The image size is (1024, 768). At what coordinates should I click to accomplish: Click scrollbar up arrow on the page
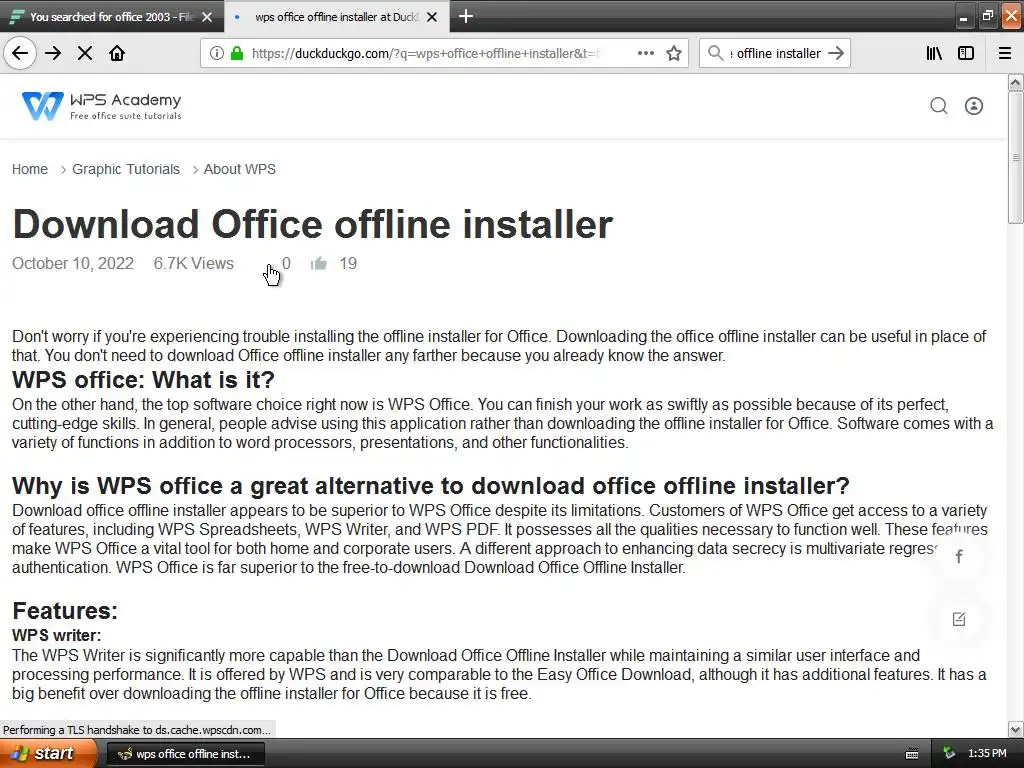[1016, 82]
